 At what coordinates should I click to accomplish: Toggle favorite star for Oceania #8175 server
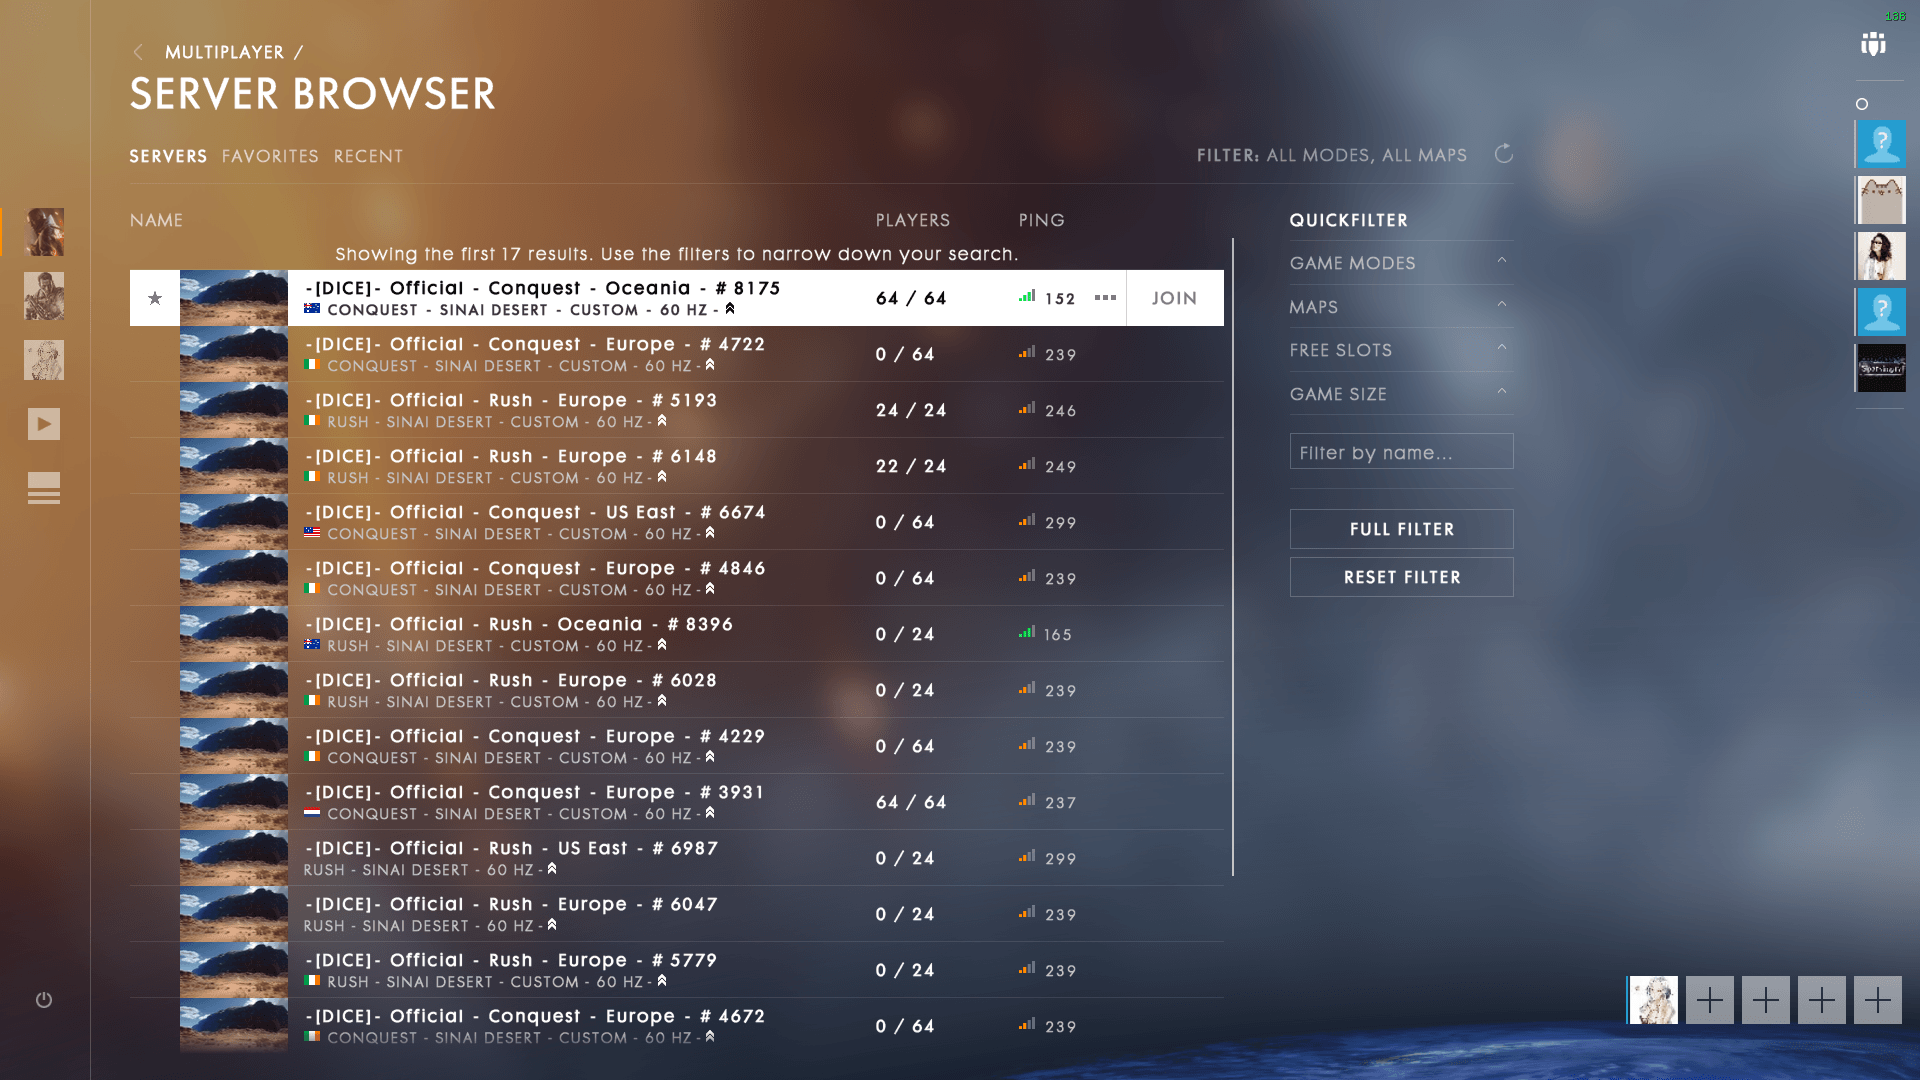point(155,298)
